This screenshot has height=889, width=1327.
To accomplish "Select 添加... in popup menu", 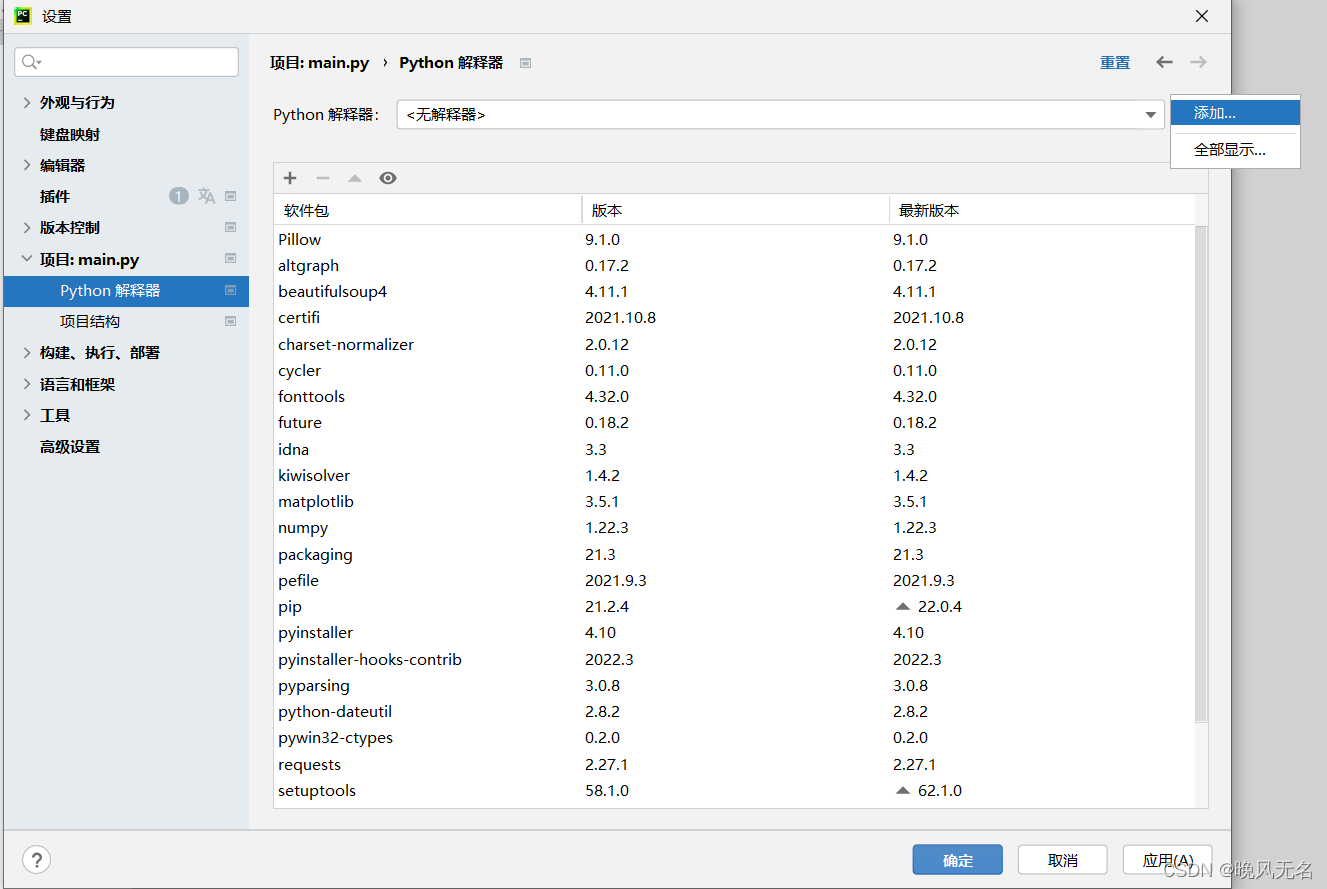I will 1235,113.
